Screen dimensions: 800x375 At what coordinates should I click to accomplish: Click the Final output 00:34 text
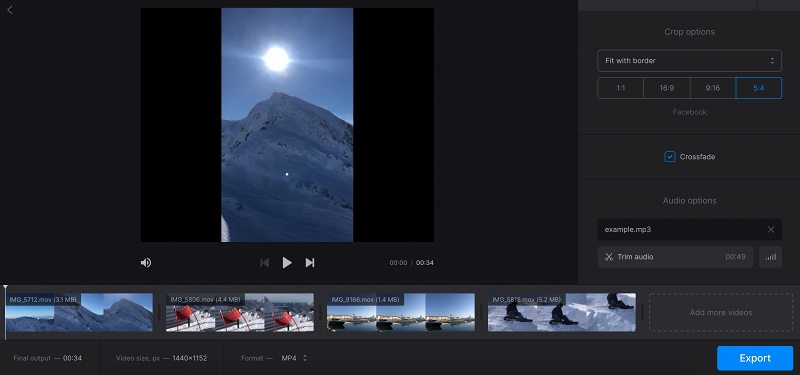(47, 358)
